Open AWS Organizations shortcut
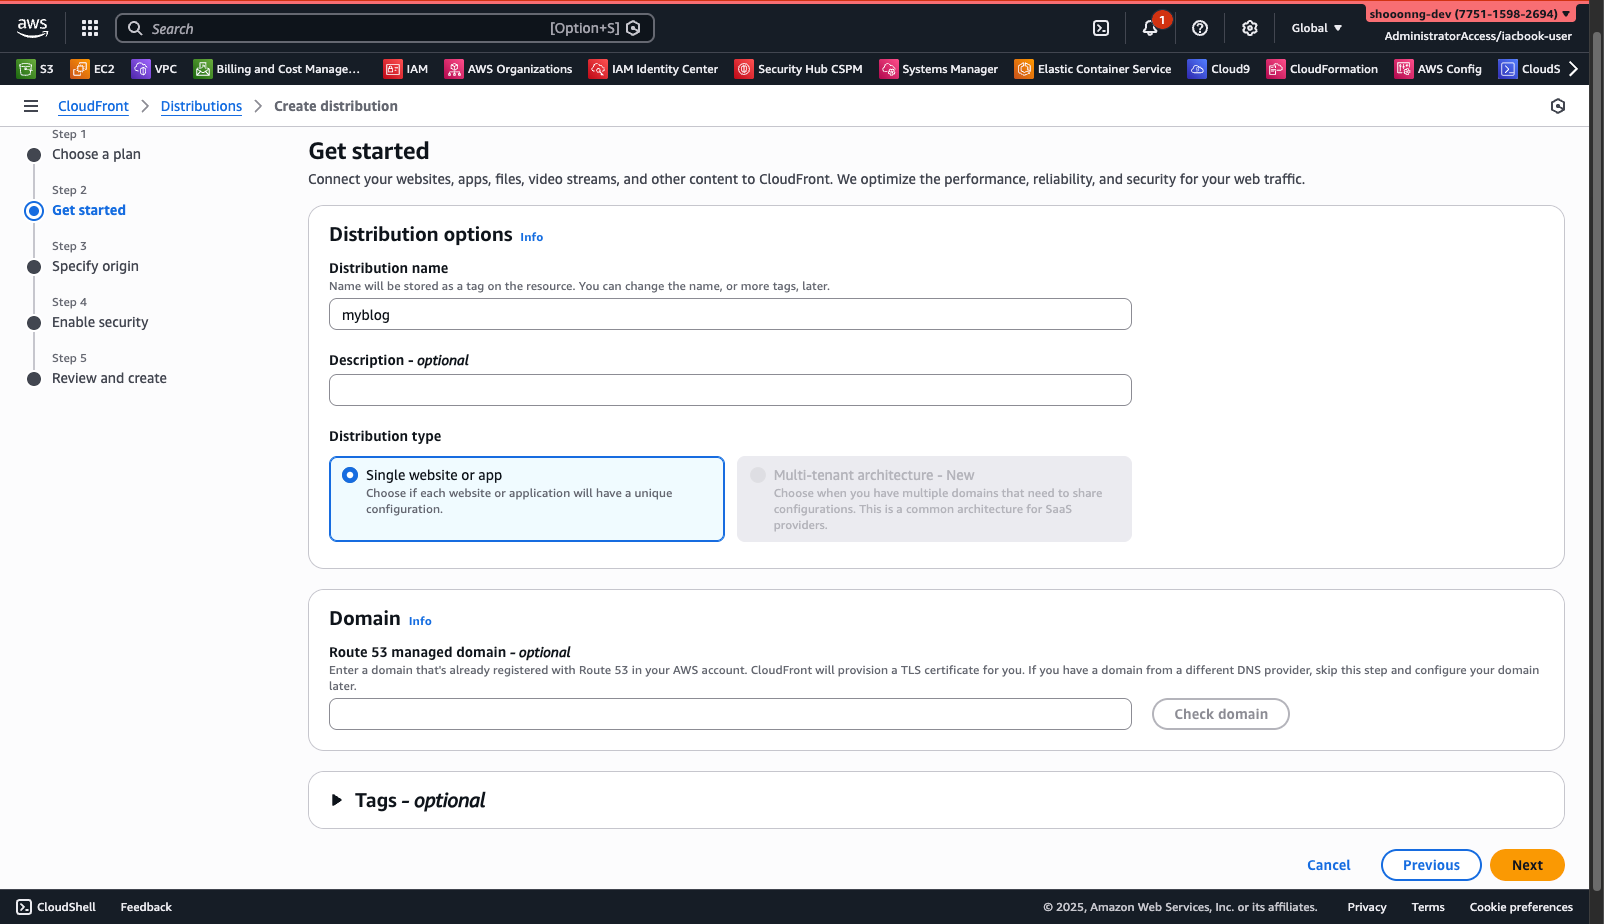Viewport: 1604px width, 924px height. pyautogui.click(x=509, y=69)
